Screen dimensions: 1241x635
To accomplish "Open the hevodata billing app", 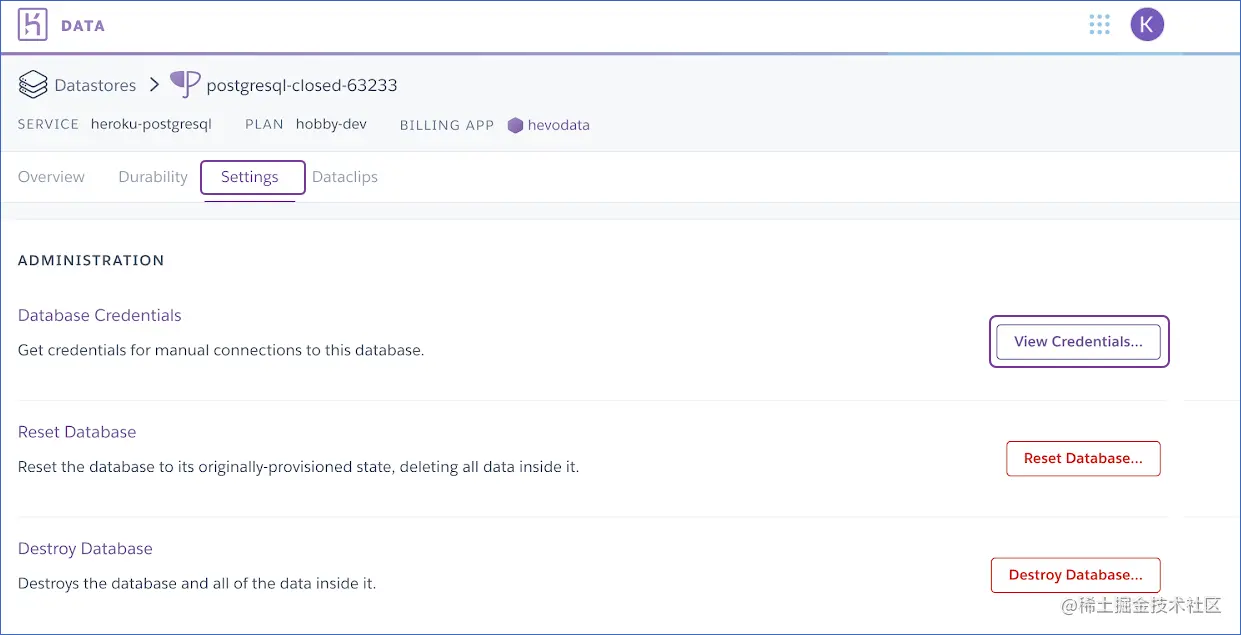I will click(x=559, y=125).
